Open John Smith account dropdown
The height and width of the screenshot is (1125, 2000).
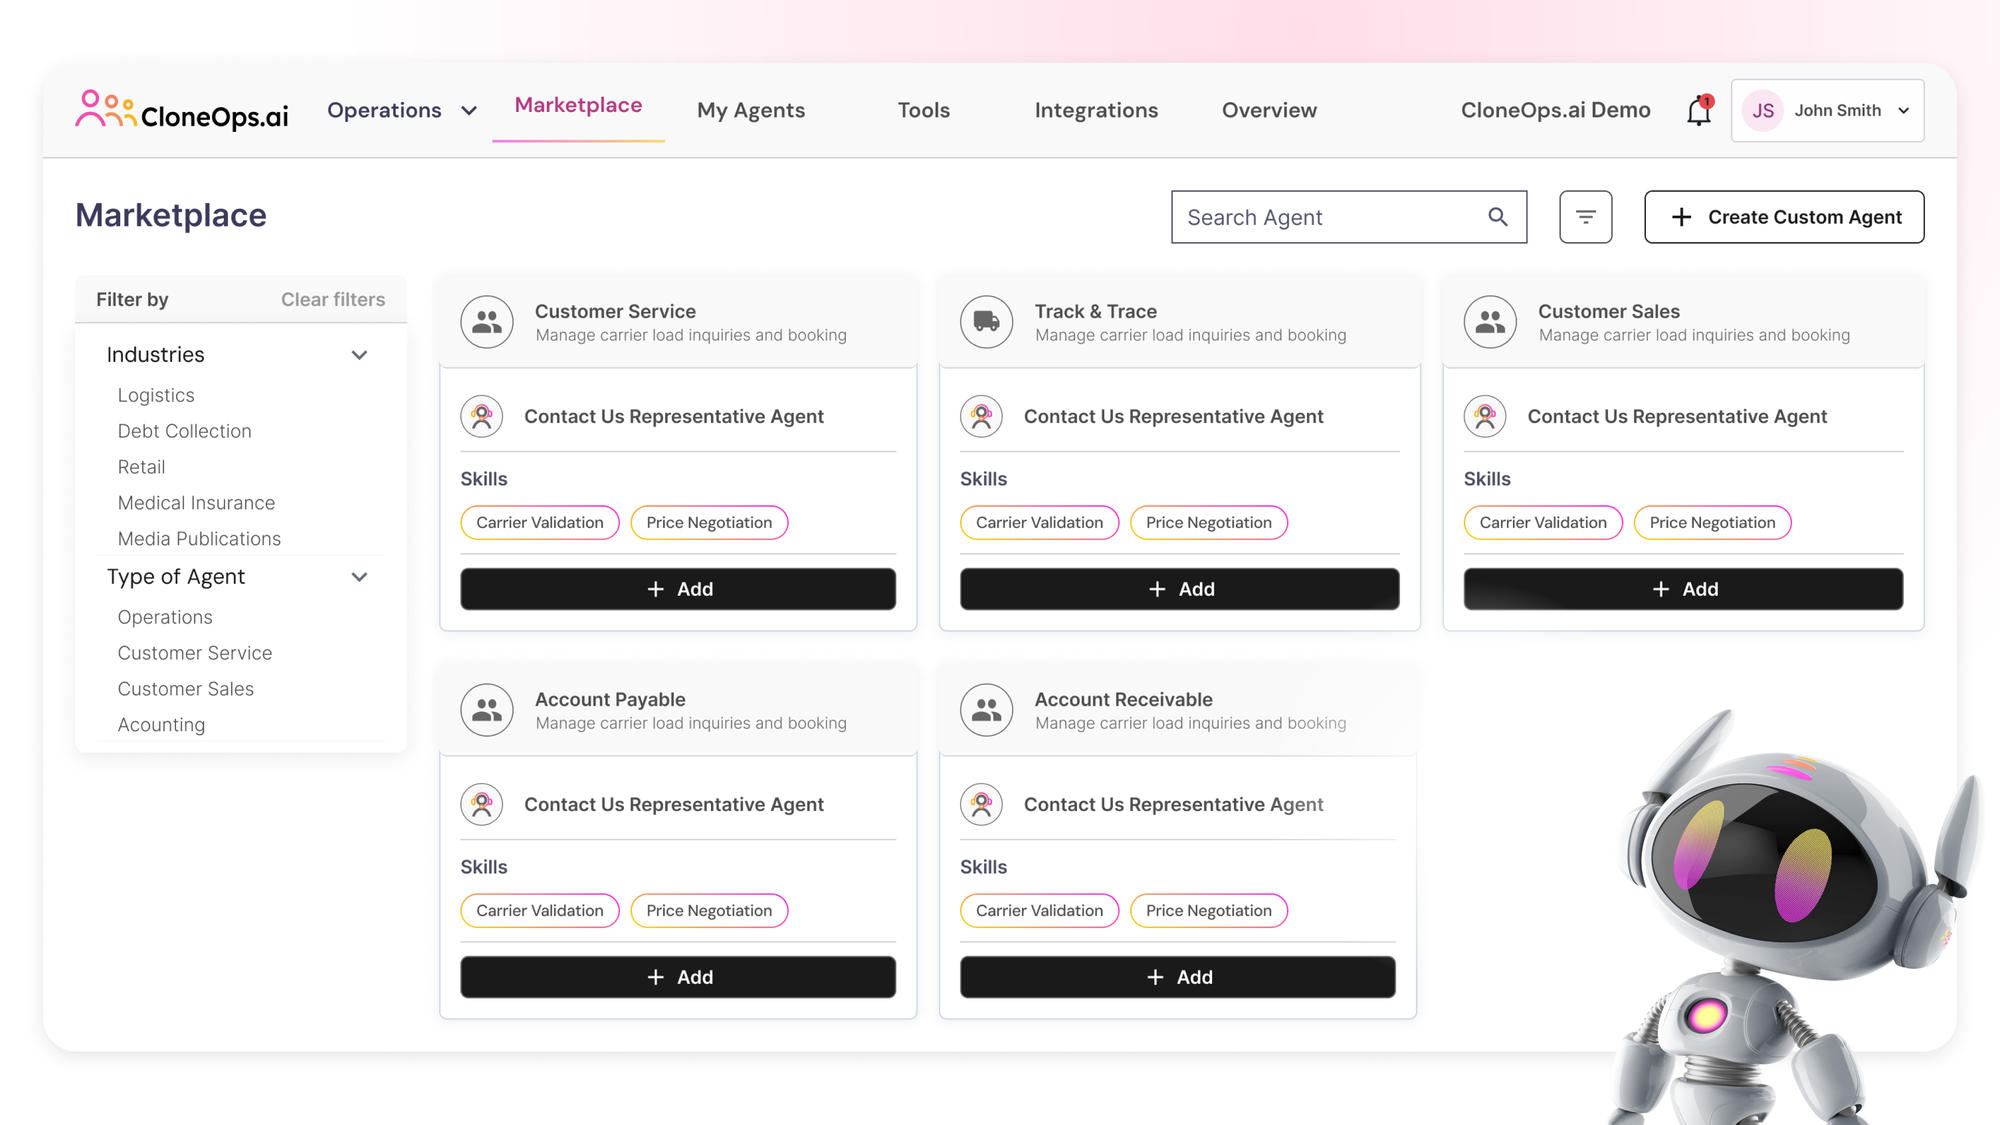pos(1903,111)
